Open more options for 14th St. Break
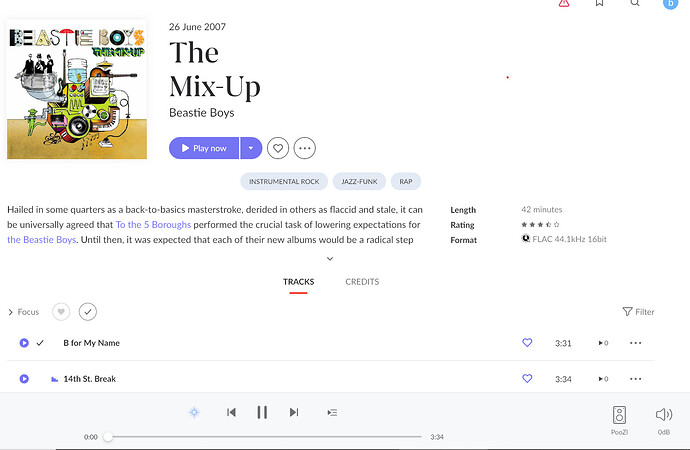The height and width of the screenshot is (450, 690). pyautogui.click(x=635, y=379)
